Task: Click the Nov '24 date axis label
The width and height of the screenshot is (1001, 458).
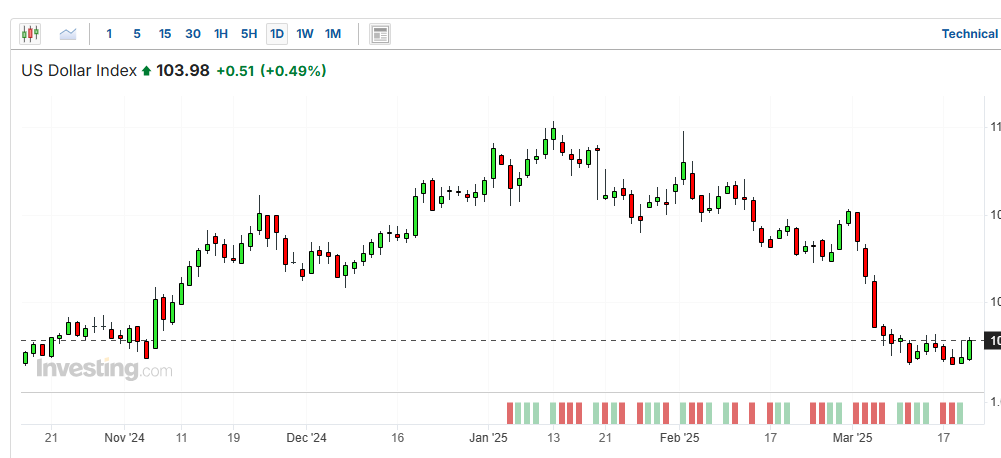Action: (124, 438)
